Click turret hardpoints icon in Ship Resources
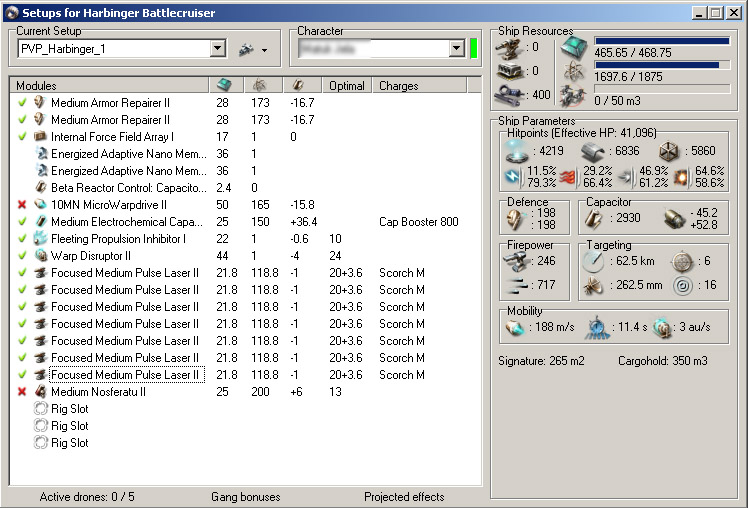Image resolution: width=748 pixels, height=508 pixels. click(509, 48)
